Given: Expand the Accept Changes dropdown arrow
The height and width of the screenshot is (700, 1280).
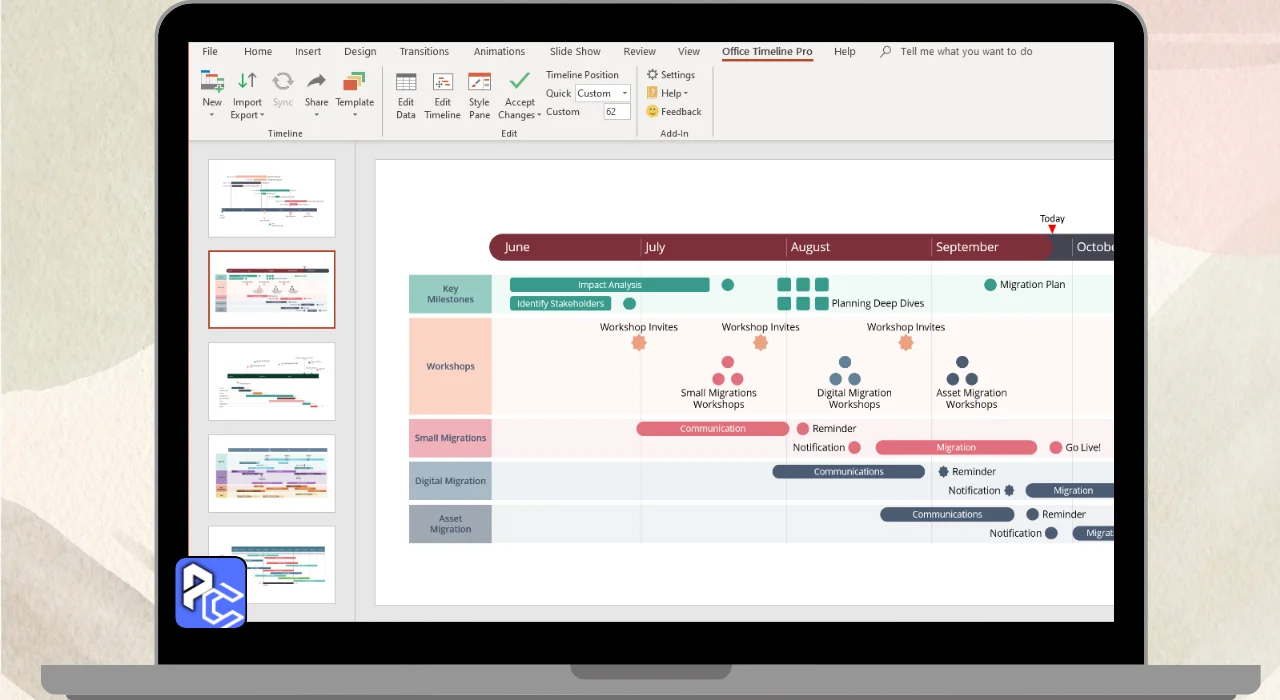Looking at the screenshot, I should tap(539, 116).
